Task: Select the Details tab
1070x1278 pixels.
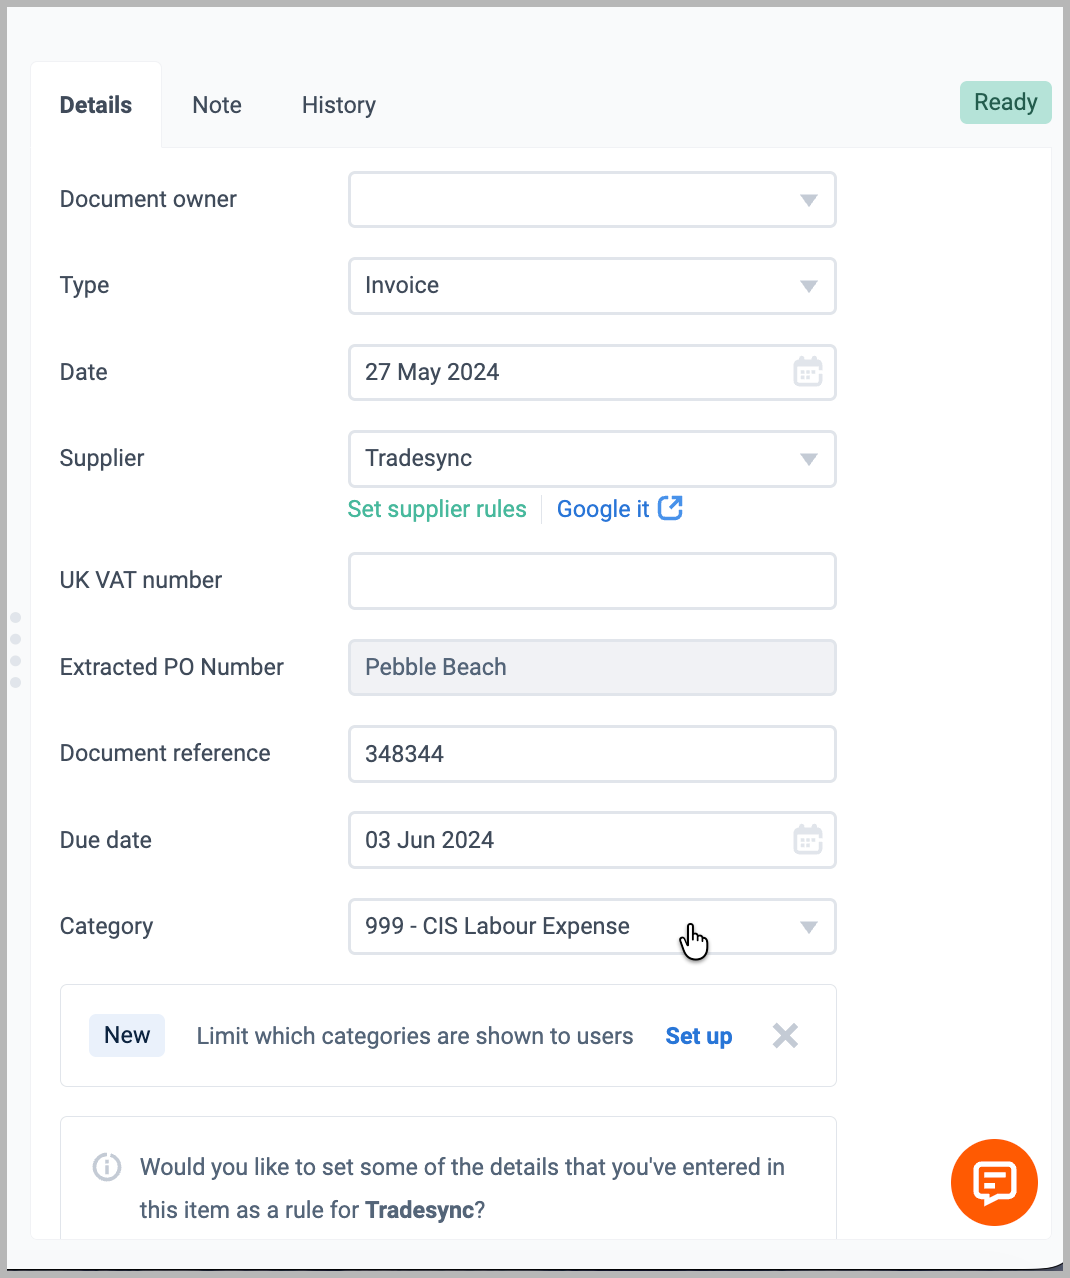Action: [x=96, y=105]
